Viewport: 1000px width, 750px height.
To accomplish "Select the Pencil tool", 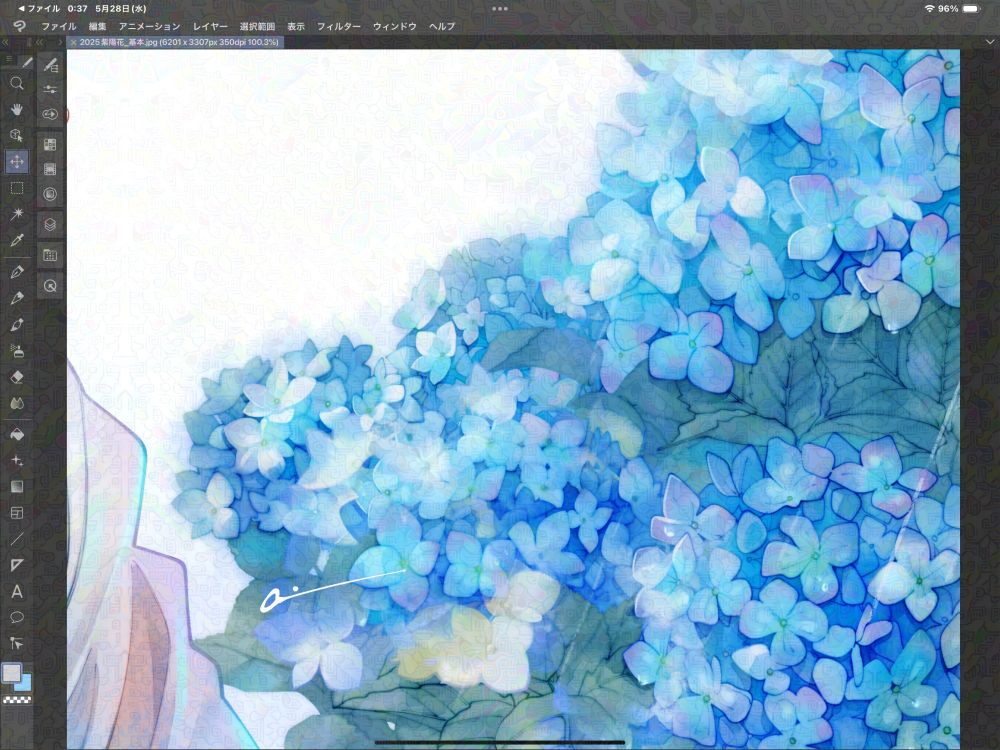I will click(x=17, y=298).
